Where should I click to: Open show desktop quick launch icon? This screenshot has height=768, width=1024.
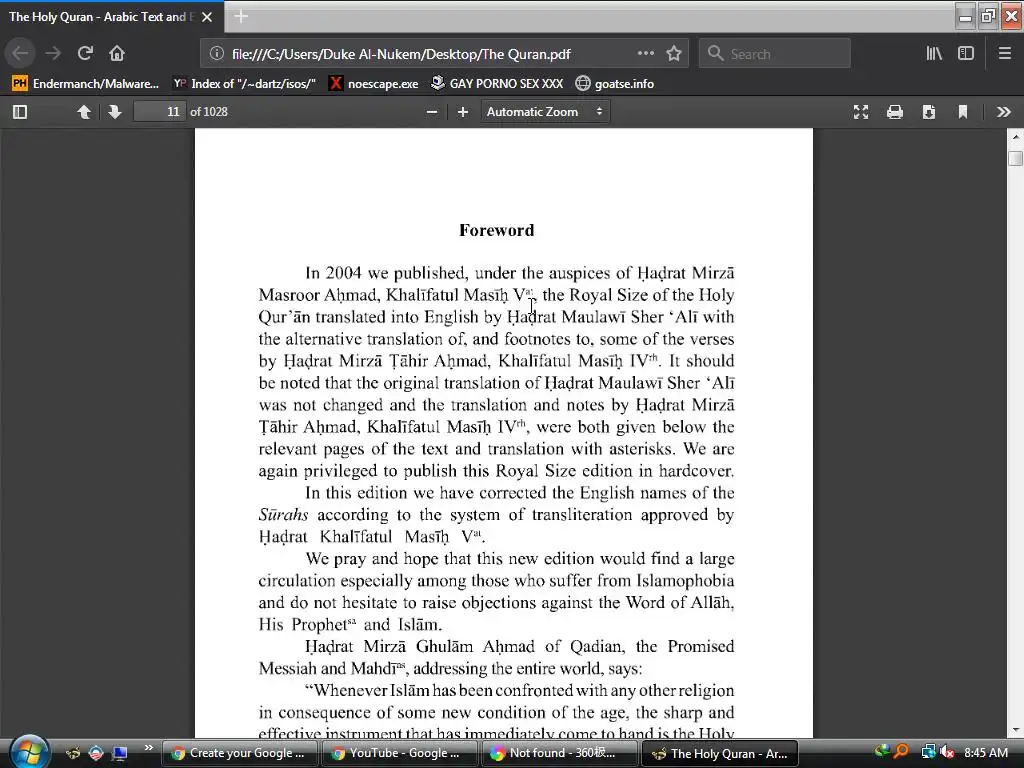click(120, 753)
